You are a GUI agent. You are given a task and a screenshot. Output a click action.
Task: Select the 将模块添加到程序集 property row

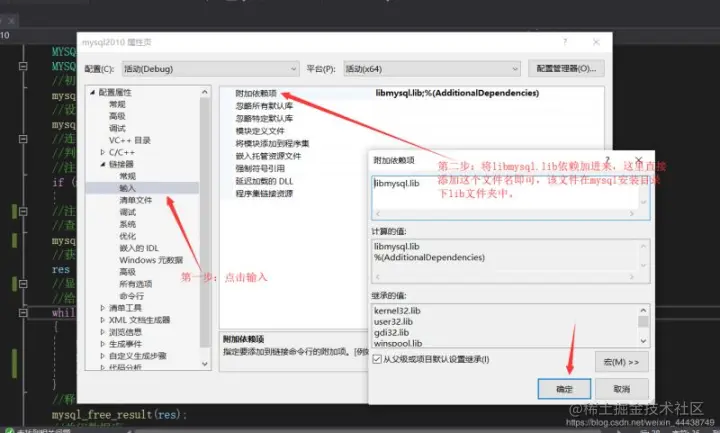coord(272,143)
